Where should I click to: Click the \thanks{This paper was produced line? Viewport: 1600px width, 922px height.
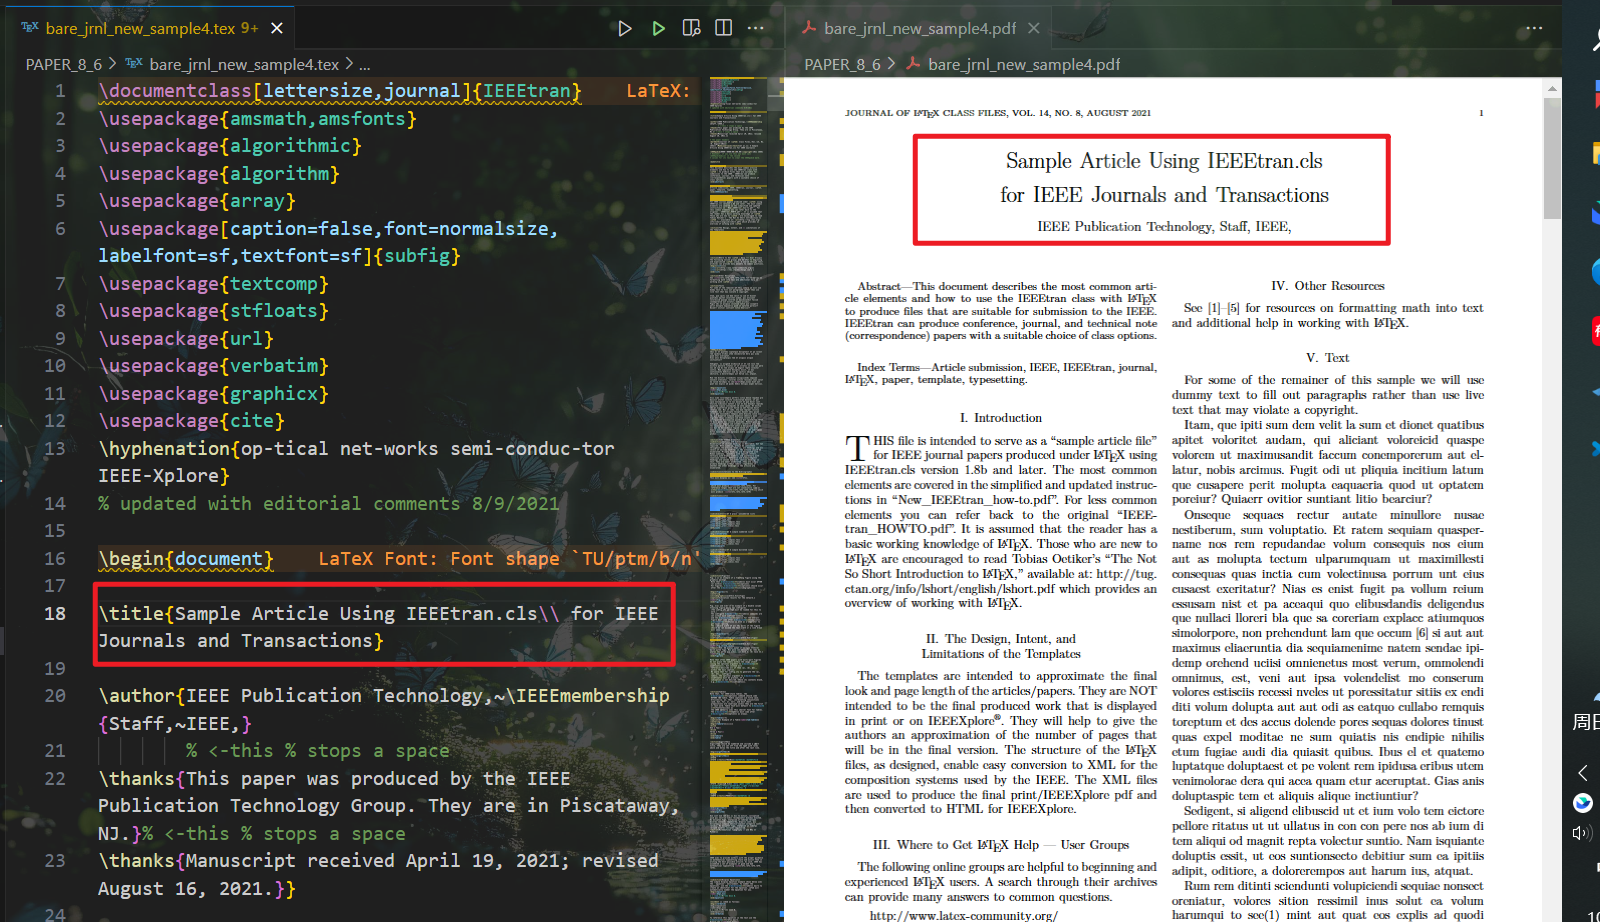pyautogui.click(x=389, y=806)
